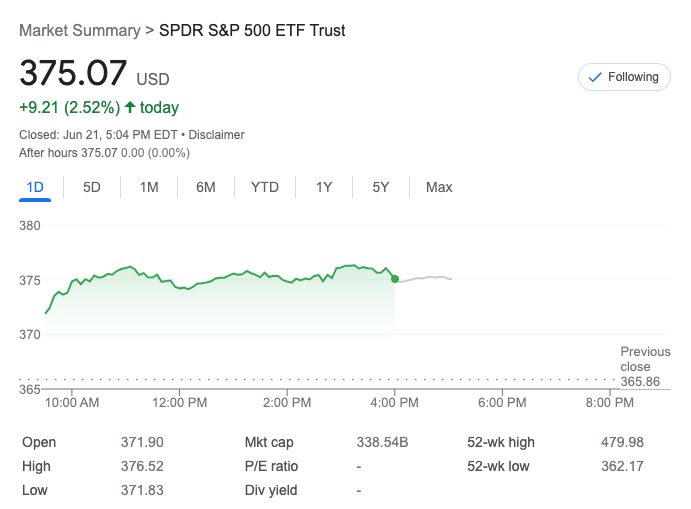Open the YTD chart view
The image size is (691, 509).
[265, 187]
